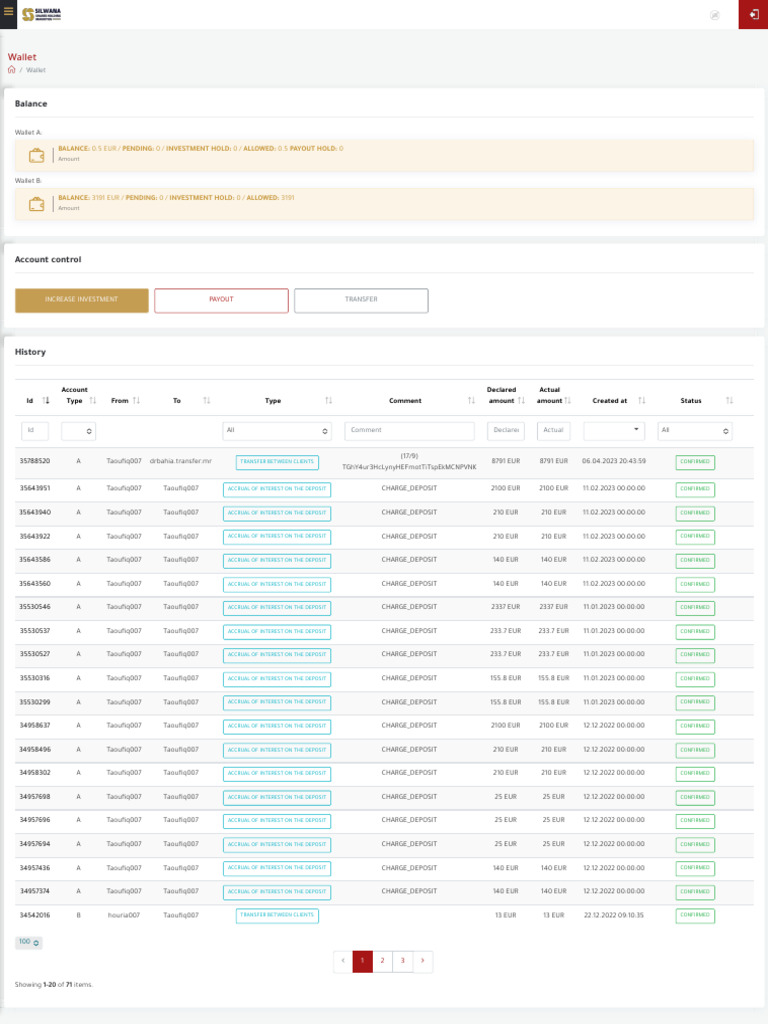Image resolution: width=768 pixels, height=1024 pixels.
Task: Click the Wallet breadcrumb link
Action: (36, 70)
